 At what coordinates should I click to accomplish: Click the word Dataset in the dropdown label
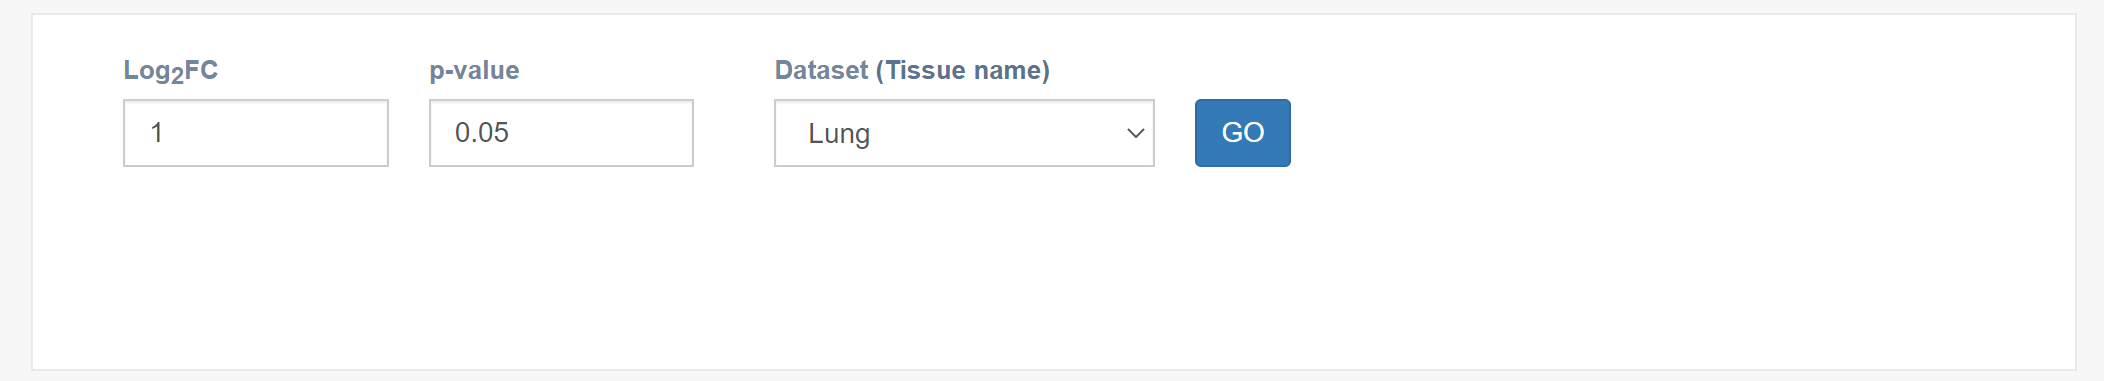(822, 70)
